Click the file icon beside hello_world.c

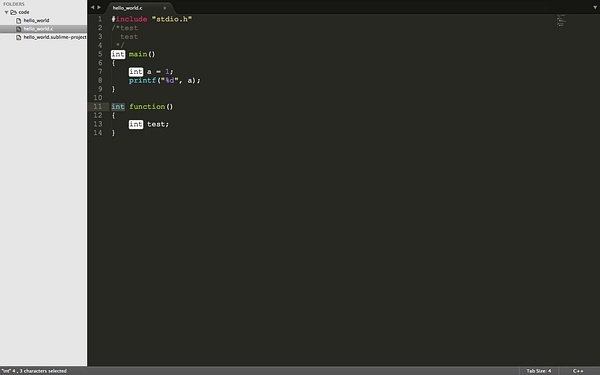click(18, 29)
